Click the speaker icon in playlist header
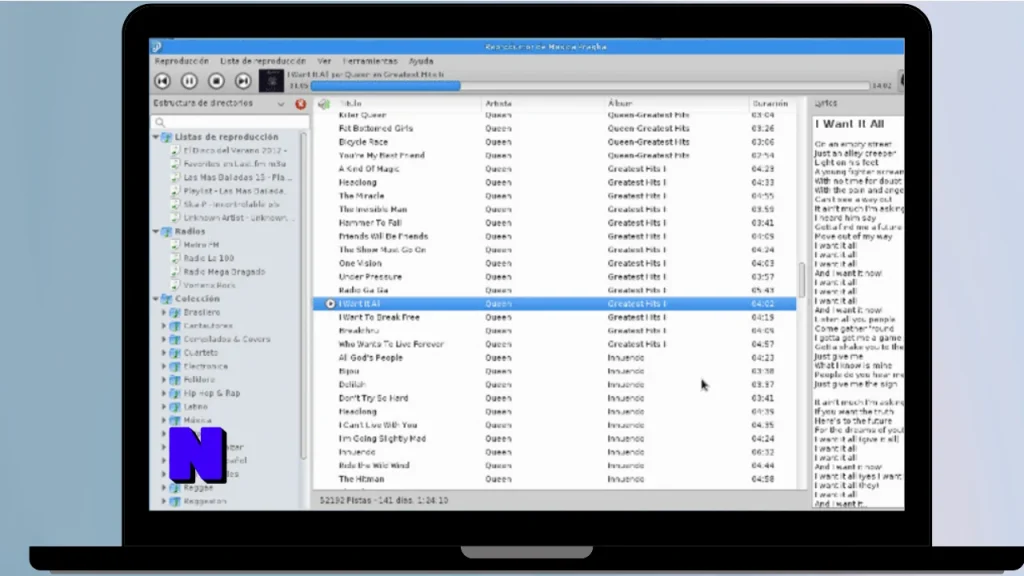This screenshot has height=576, width=1024. [x=324, y=104]
